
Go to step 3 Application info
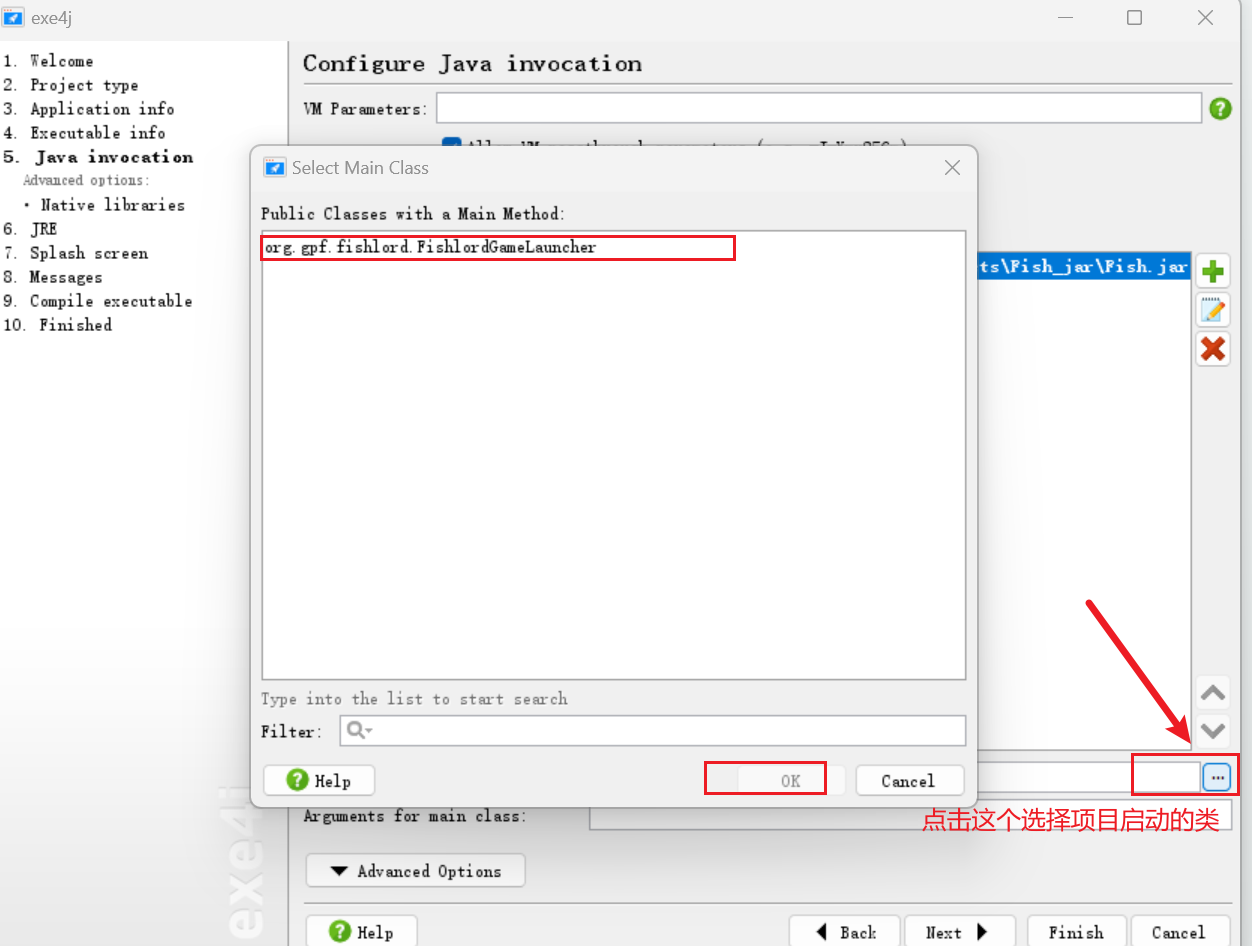(89, 109)
